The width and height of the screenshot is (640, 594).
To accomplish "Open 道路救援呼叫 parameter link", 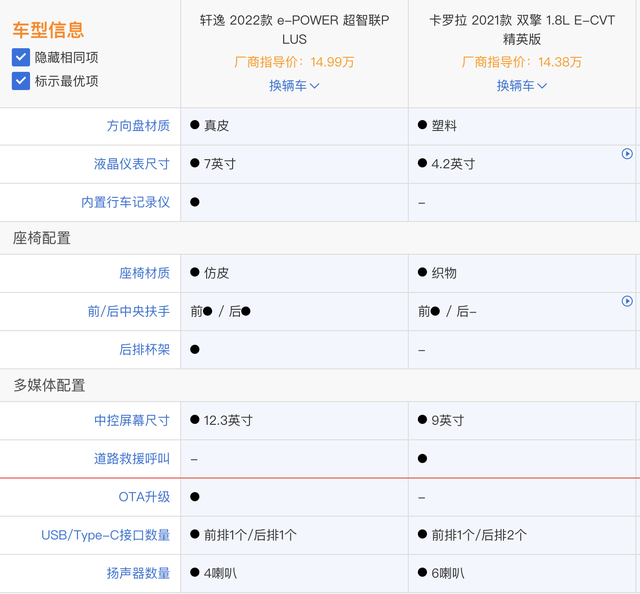I will [132, 459].
